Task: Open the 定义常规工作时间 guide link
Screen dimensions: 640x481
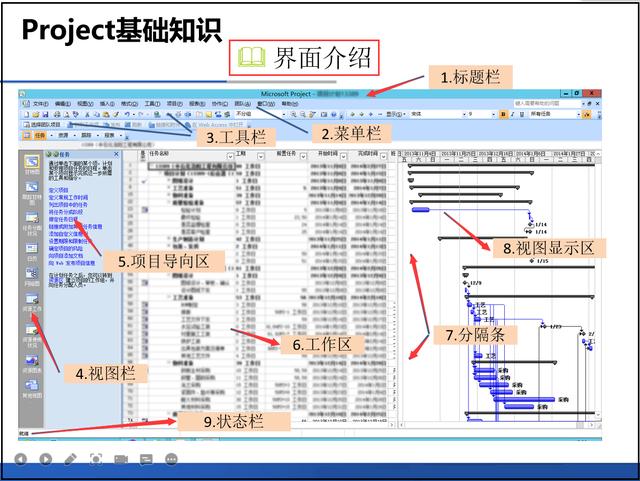Action: (68, 197)
